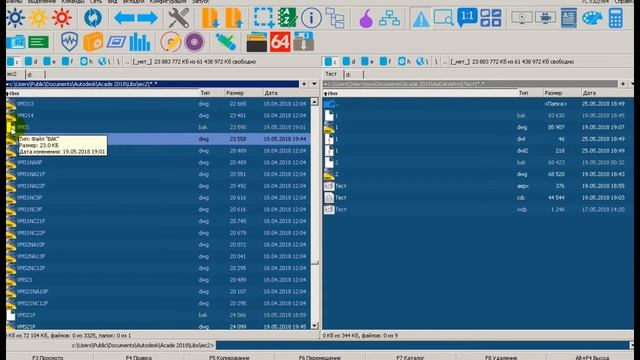
Task: Unpack files with zip up-arrow icon
Action: coord(234,18)
